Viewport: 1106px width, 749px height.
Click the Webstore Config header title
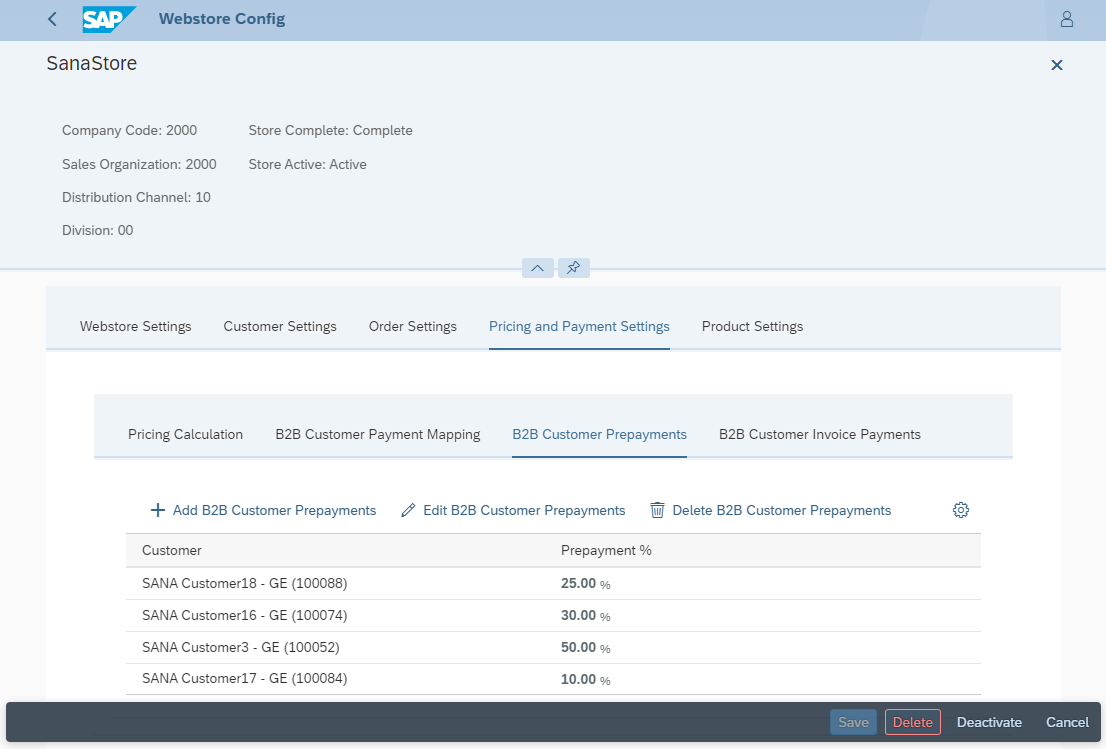click(x=222, y=19)
